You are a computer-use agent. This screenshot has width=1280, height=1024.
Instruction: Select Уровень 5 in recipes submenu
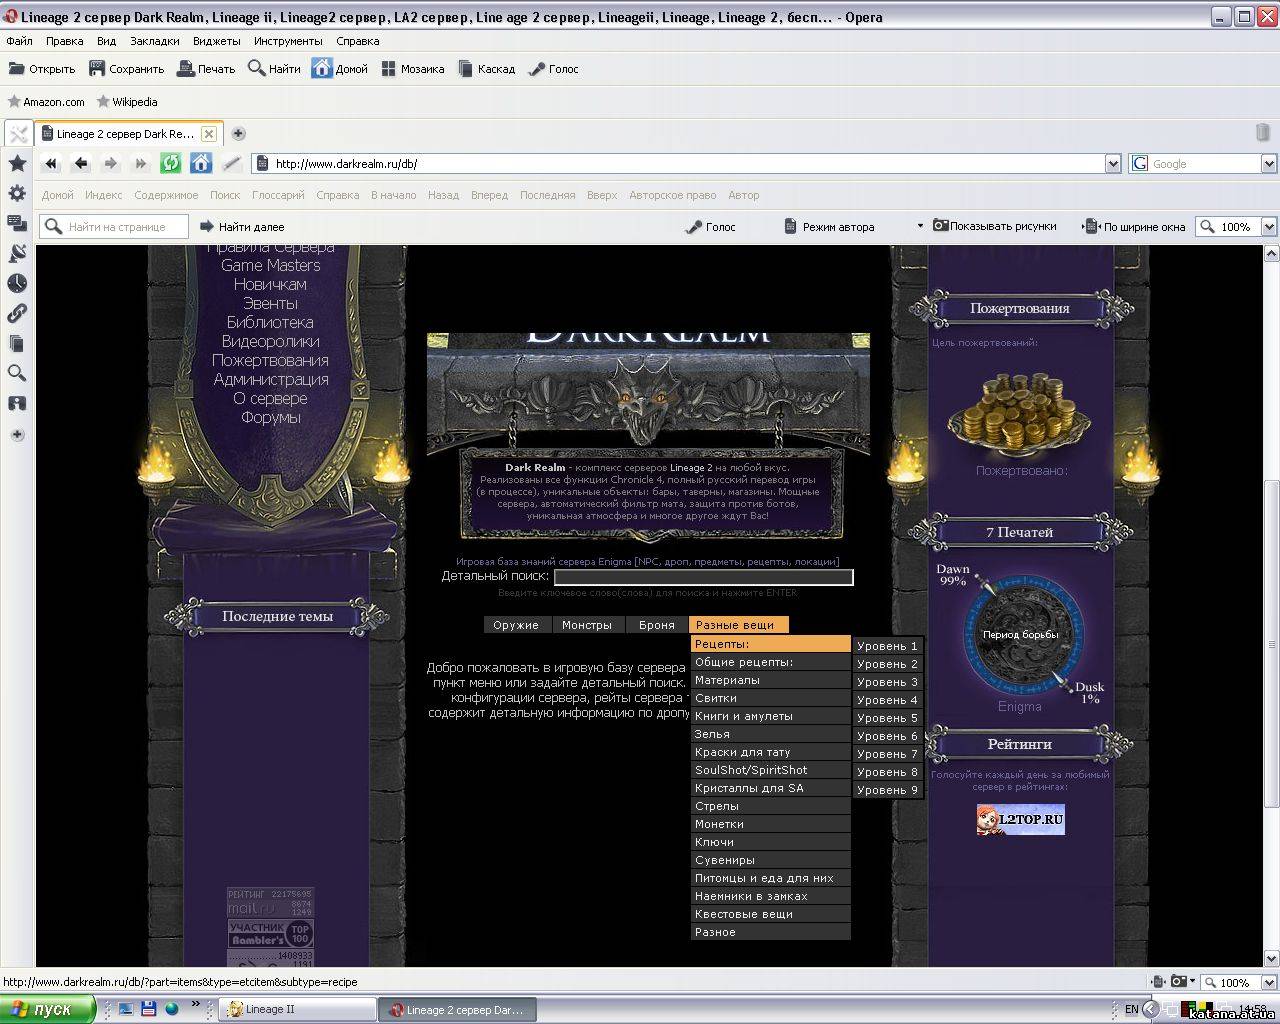pyautogui.click(x=887, y=718)
